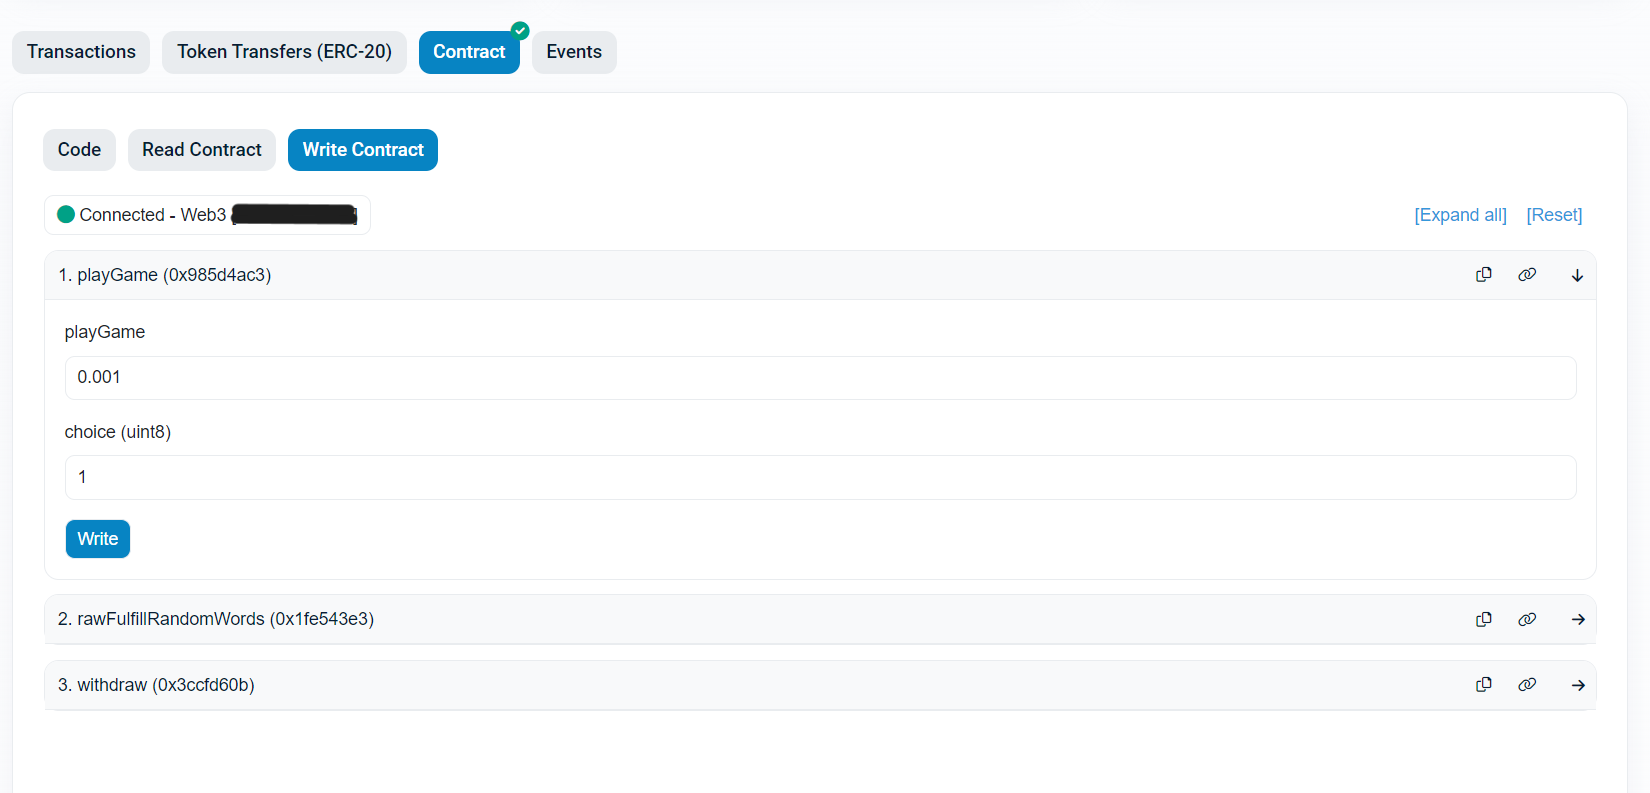Switch to the Read Contract tab

202,150
